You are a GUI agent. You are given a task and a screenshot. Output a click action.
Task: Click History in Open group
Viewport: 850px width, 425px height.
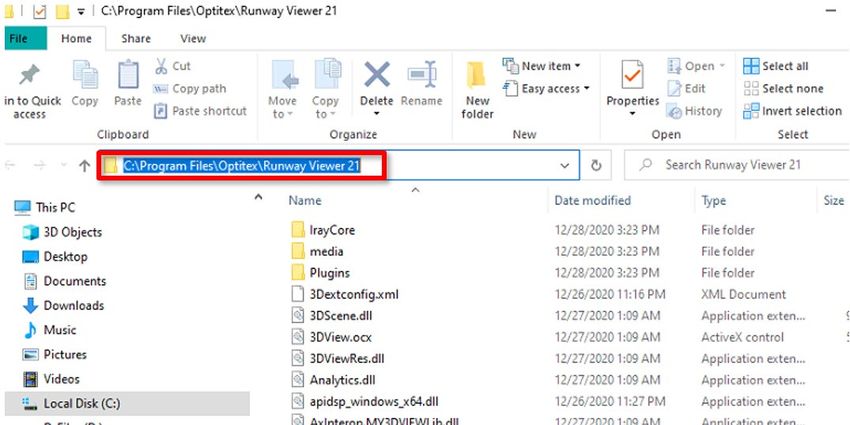[694, 111]
